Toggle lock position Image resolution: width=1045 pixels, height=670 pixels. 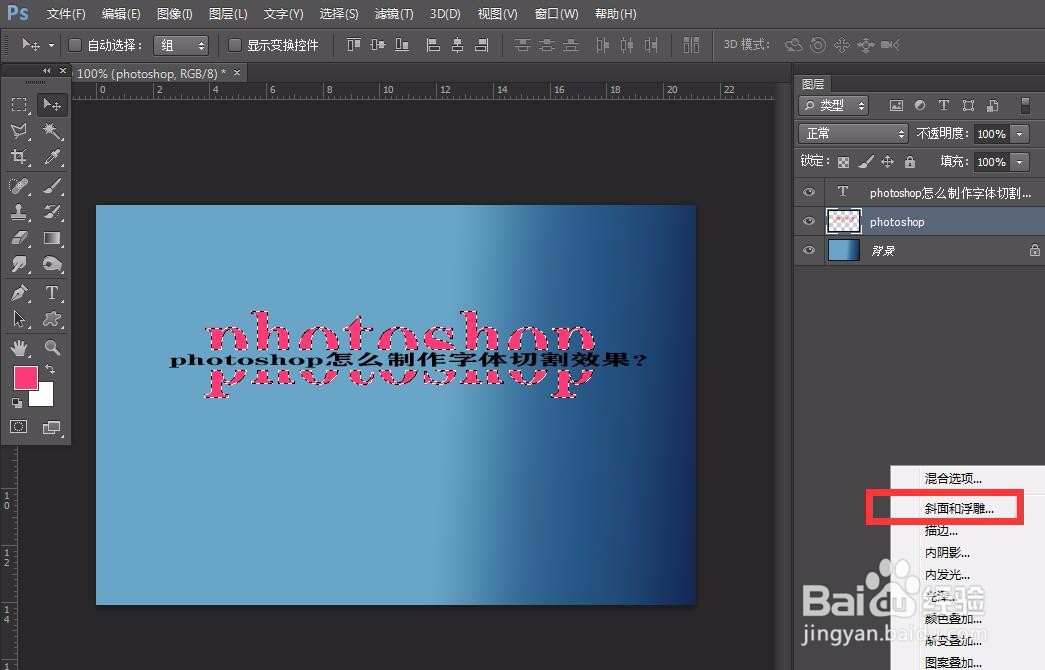click(x=887, y=161)
